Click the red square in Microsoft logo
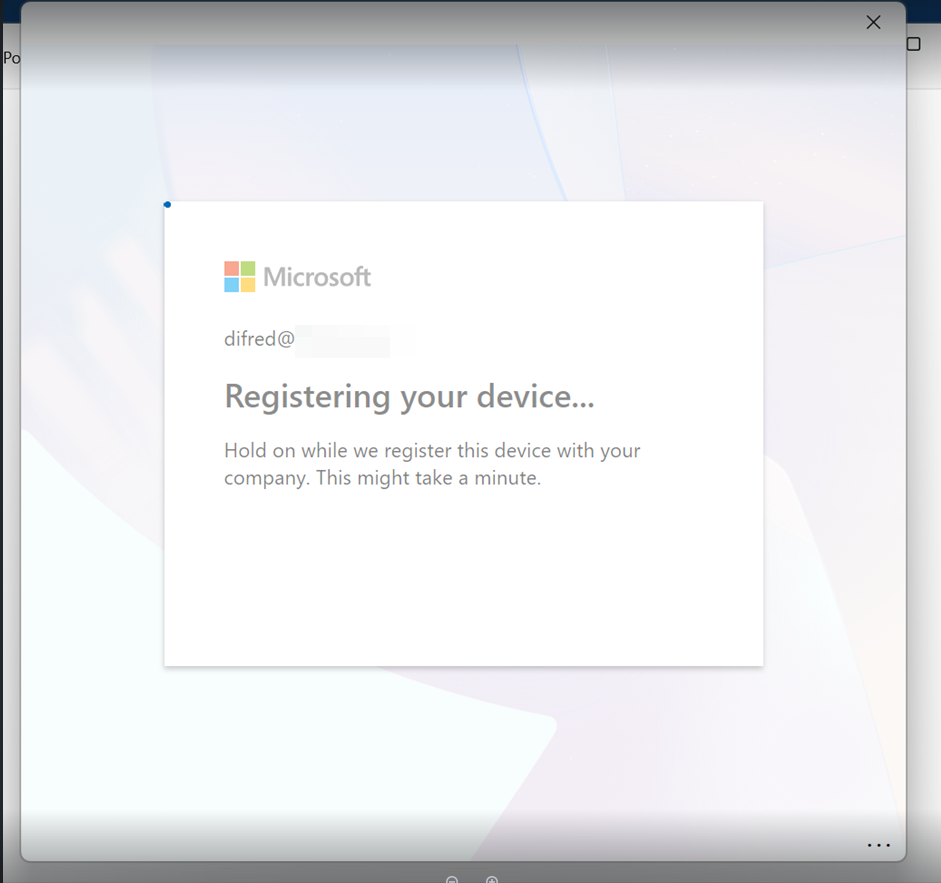This screenshot has height=883, width=941. [x=231, y=269]
